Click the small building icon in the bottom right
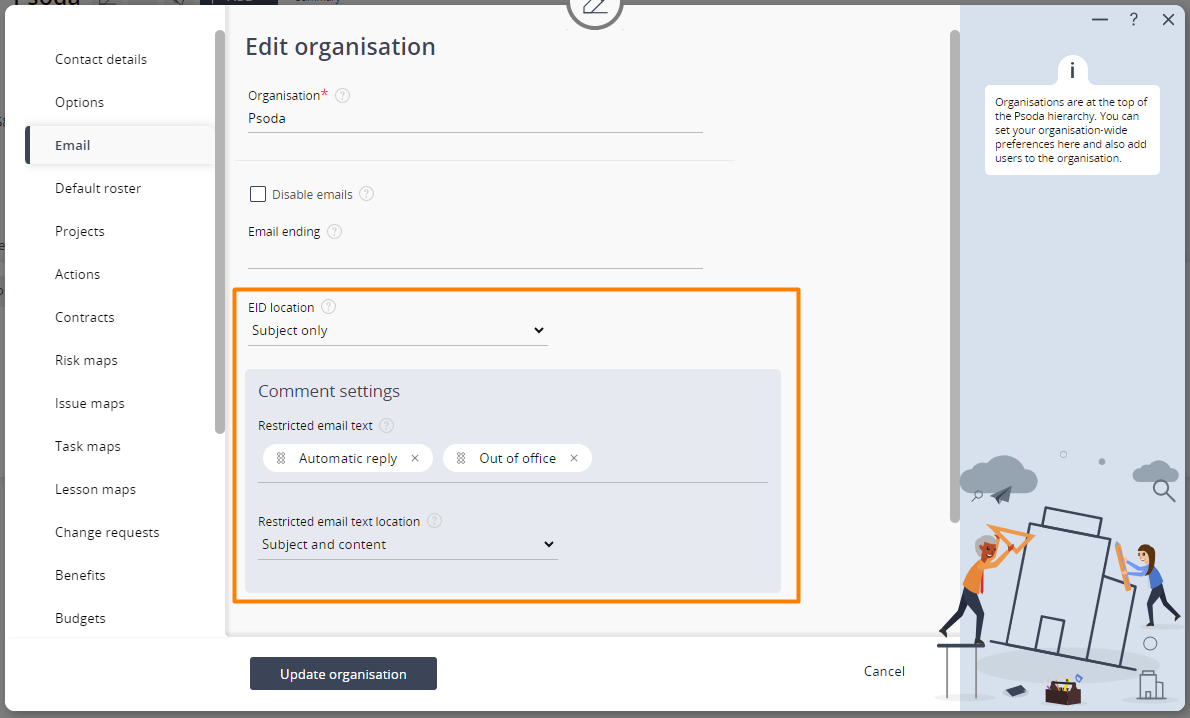 click(x=1151, y=685)
